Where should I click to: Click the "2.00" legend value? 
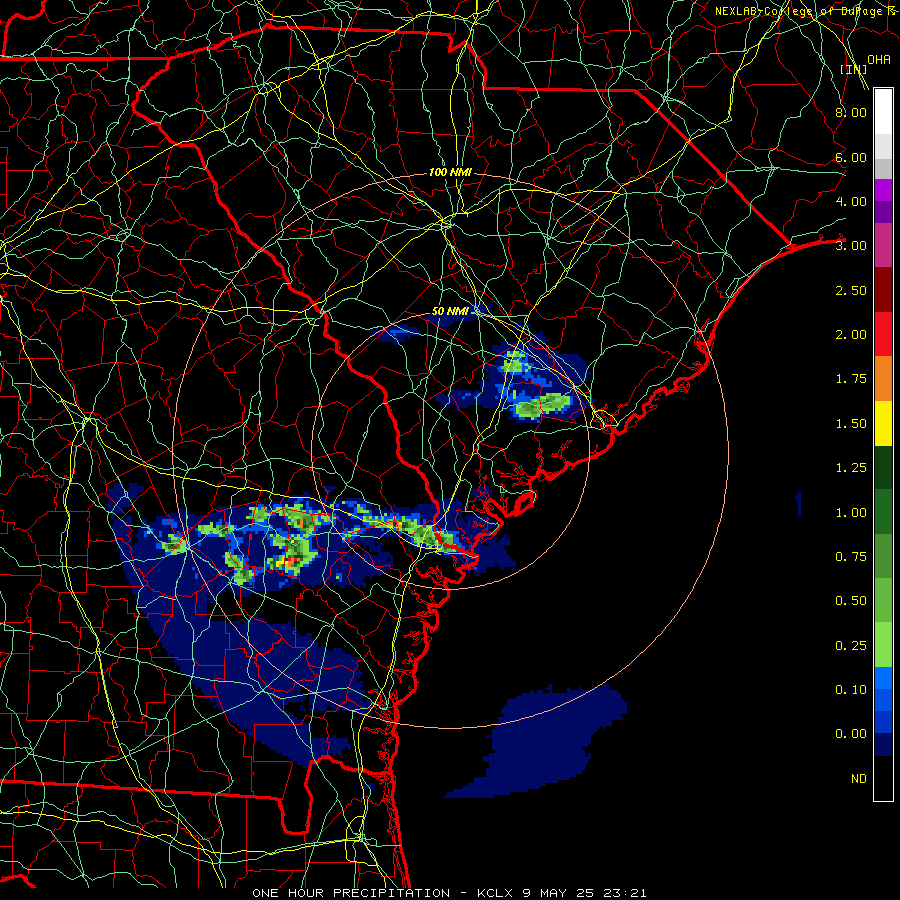point(851,335)
